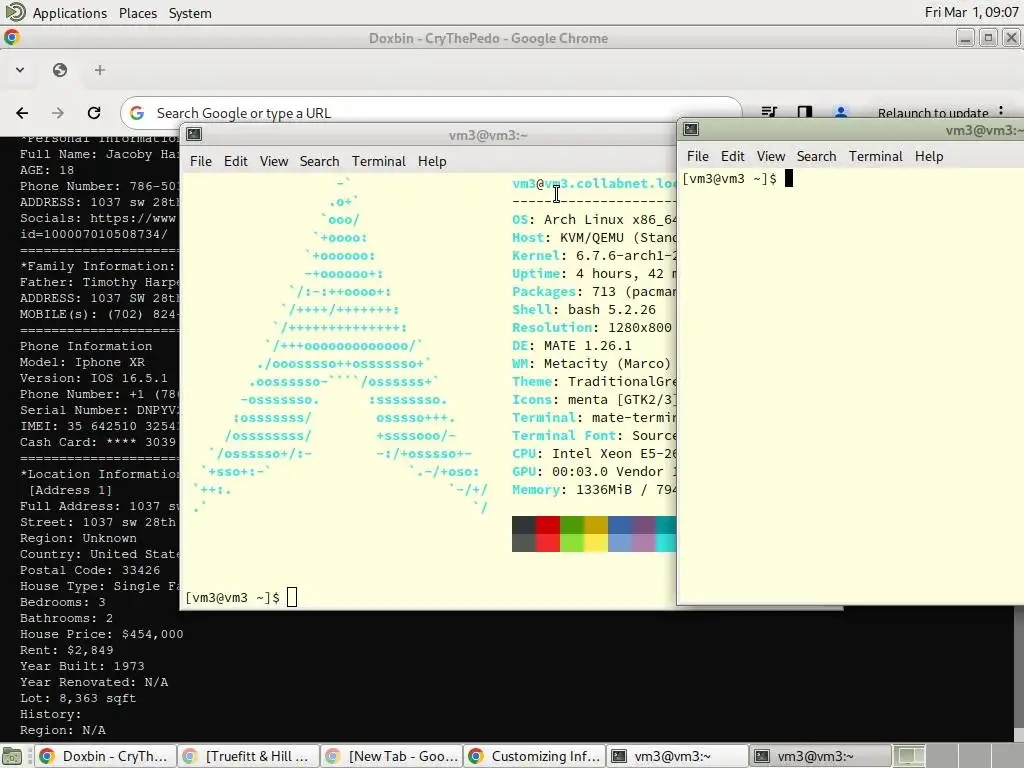This screenshot has width=1024, height=768.
Task: Click the 'Shell: bash 5.2.26' line
Action: click(x=584, y=310)
